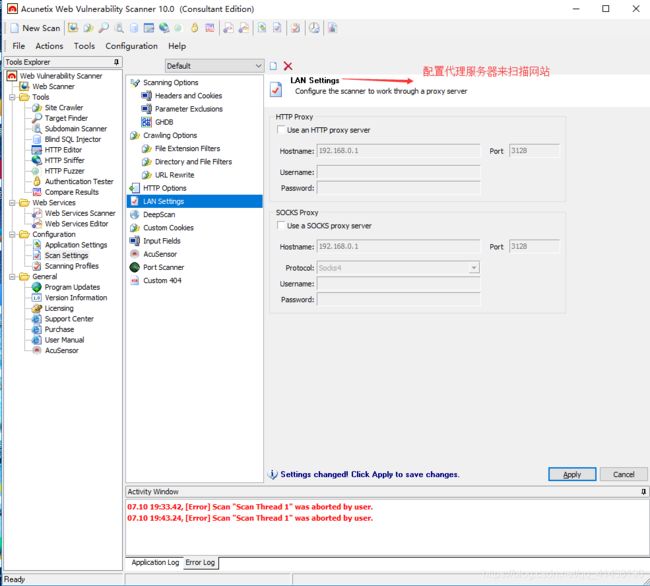Open the Tools menu
The height and width of the screenshot is (586, 650).
pos(84,46)
